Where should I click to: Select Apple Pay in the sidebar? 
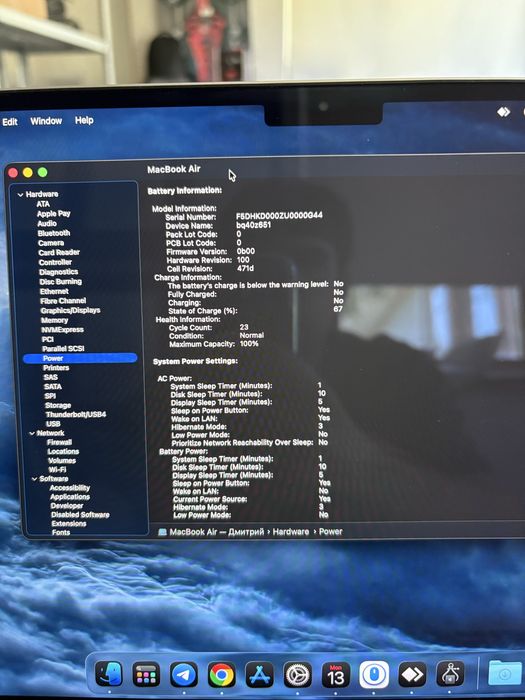click(x=54, y=214)
